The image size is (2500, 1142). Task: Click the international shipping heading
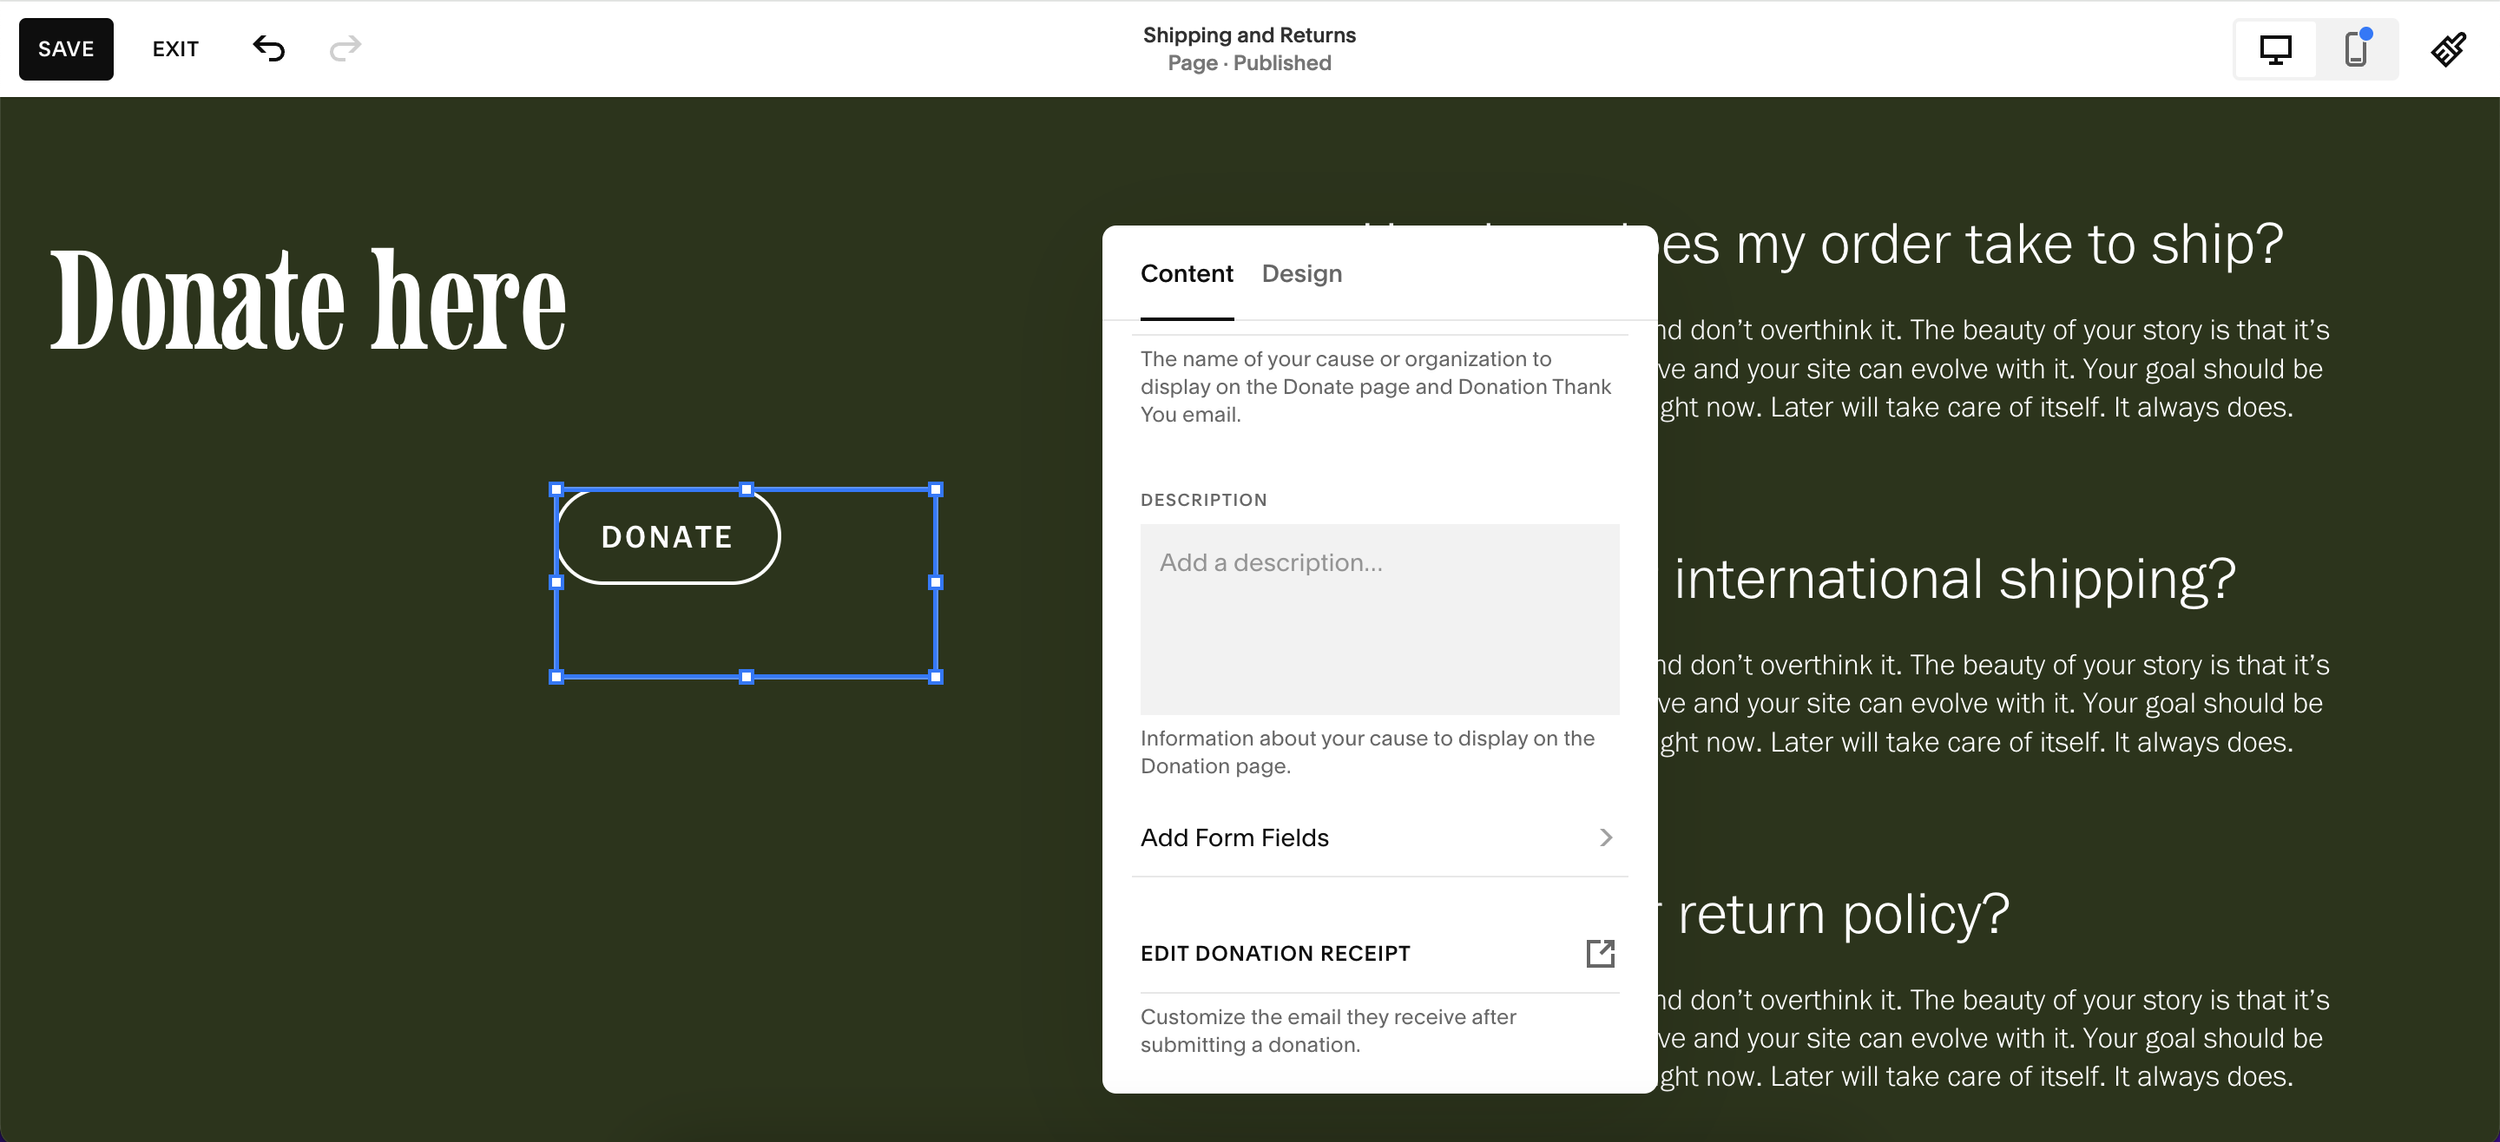click(1954, 579)
